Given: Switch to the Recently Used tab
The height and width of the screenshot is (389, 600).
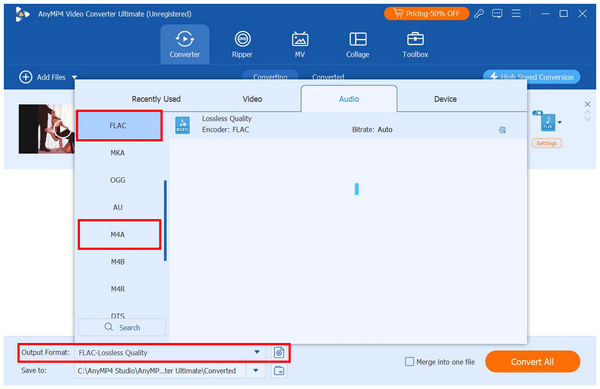Looking at the screenshot, I should point(156,99).
